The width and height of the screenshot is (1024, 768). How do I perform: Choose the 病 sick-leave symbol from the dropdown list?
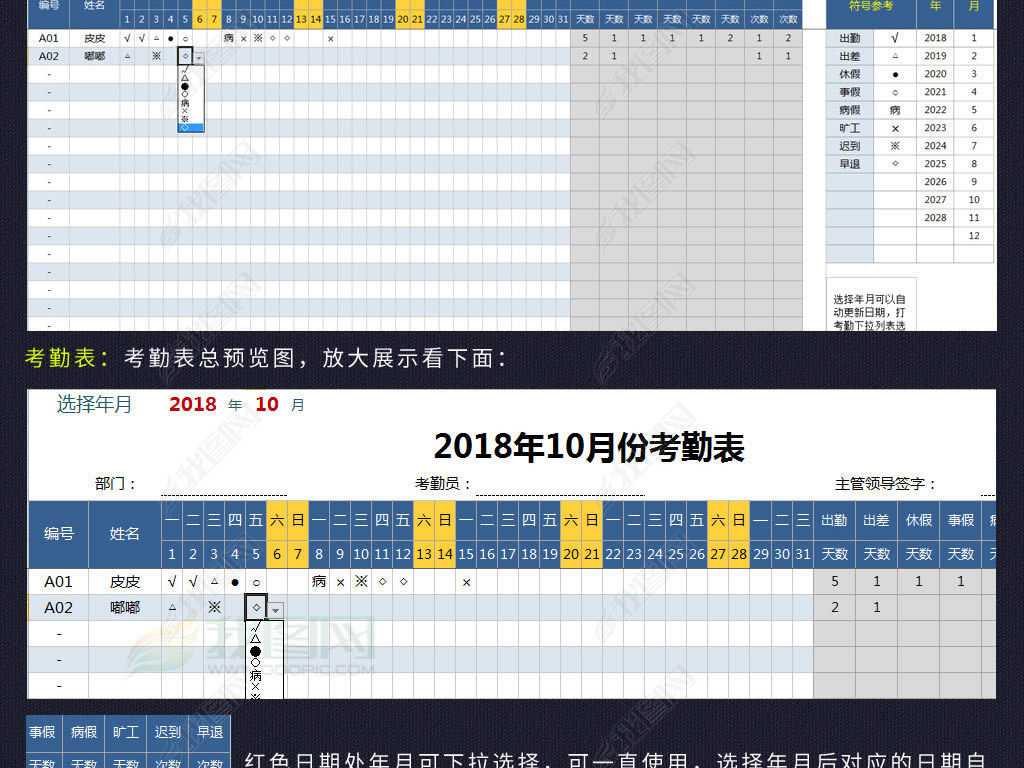pos(184,103)
